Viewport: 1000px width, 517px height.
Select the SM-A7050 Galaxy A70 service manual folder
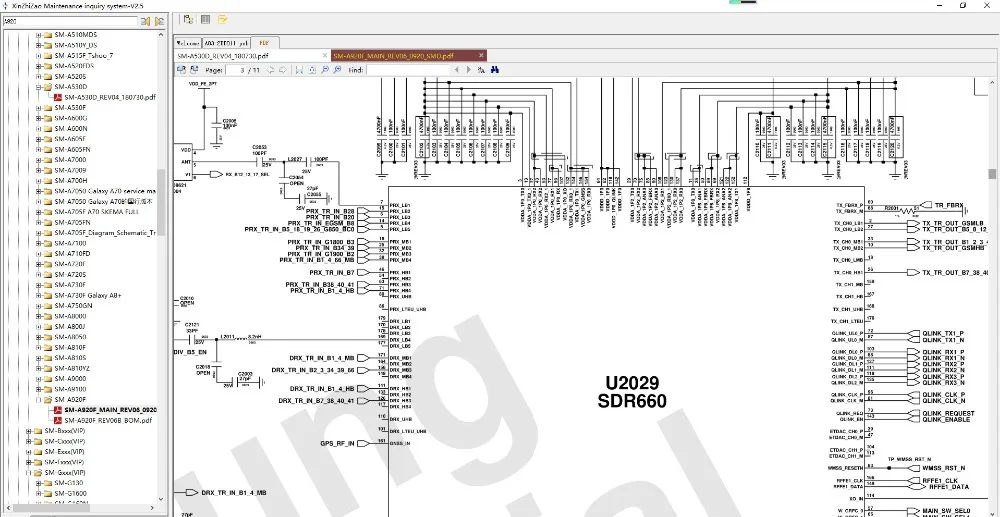click(105, 191)
